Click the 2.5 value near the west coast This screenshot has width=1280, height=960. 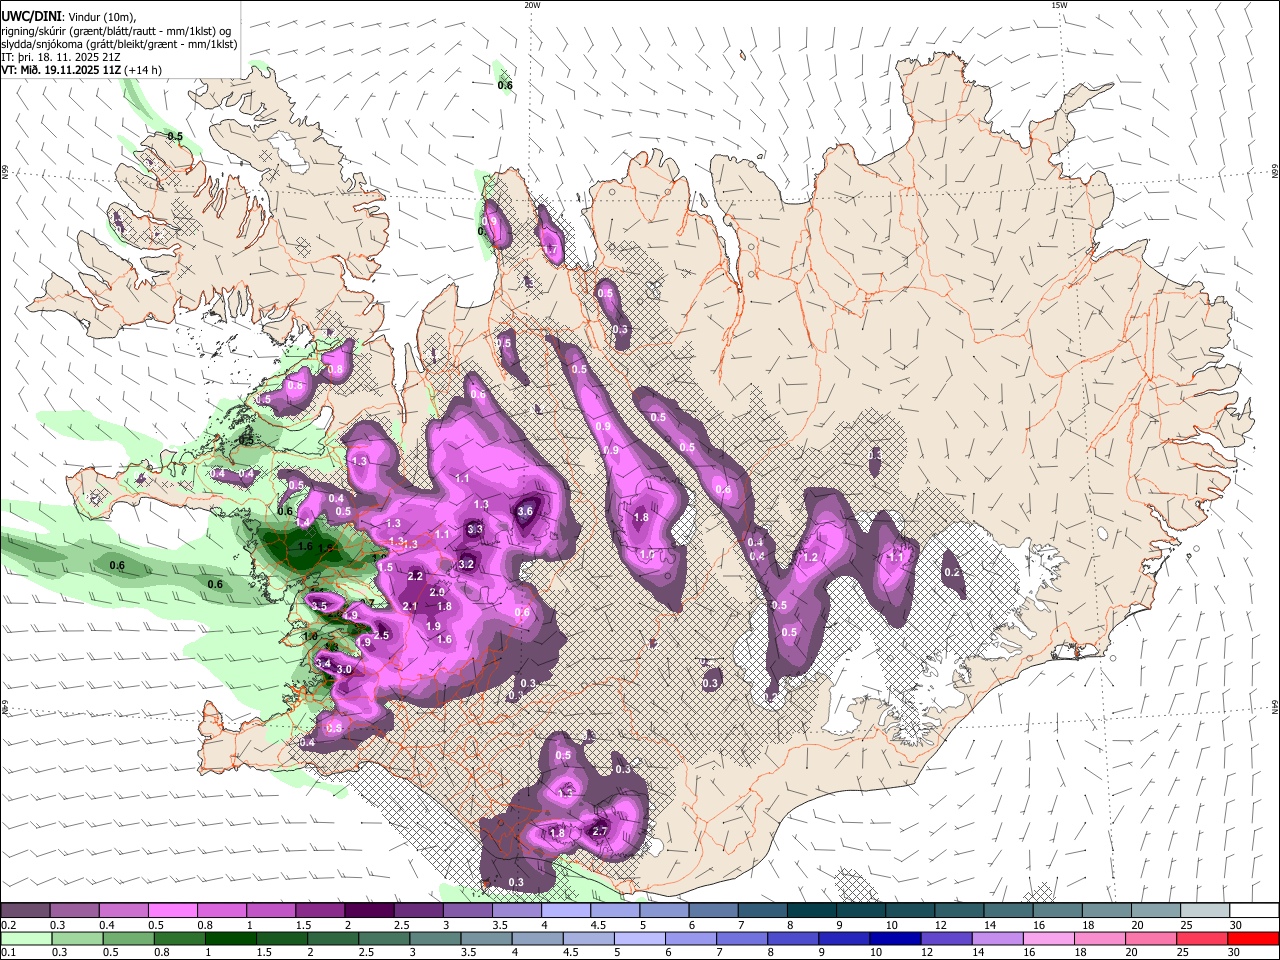(x=381, y=635)
